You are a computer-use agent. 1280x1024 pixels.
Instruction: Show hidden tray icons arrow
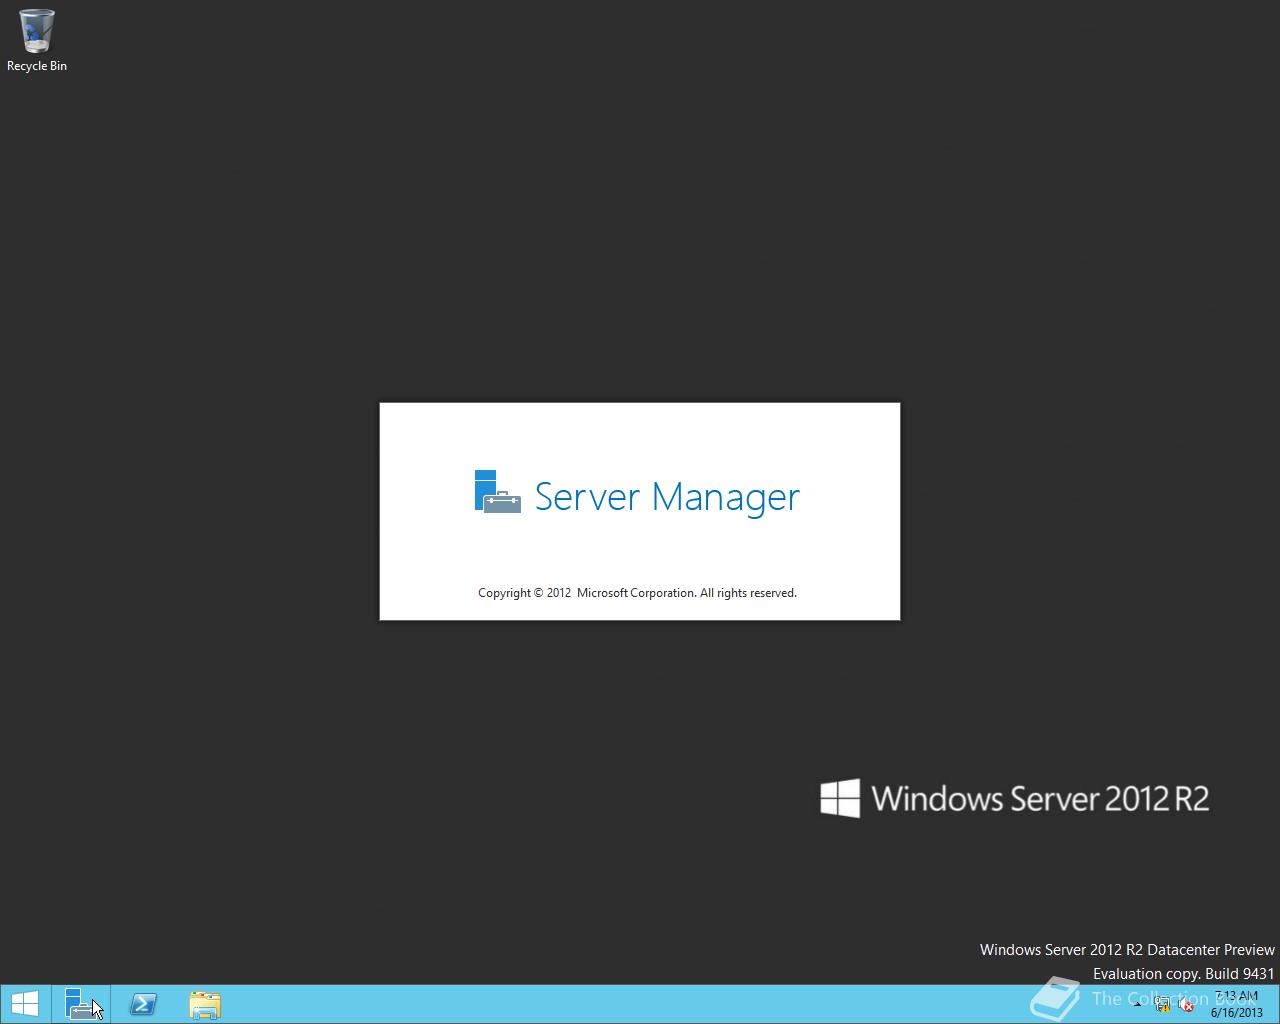click(1138, 1004)
